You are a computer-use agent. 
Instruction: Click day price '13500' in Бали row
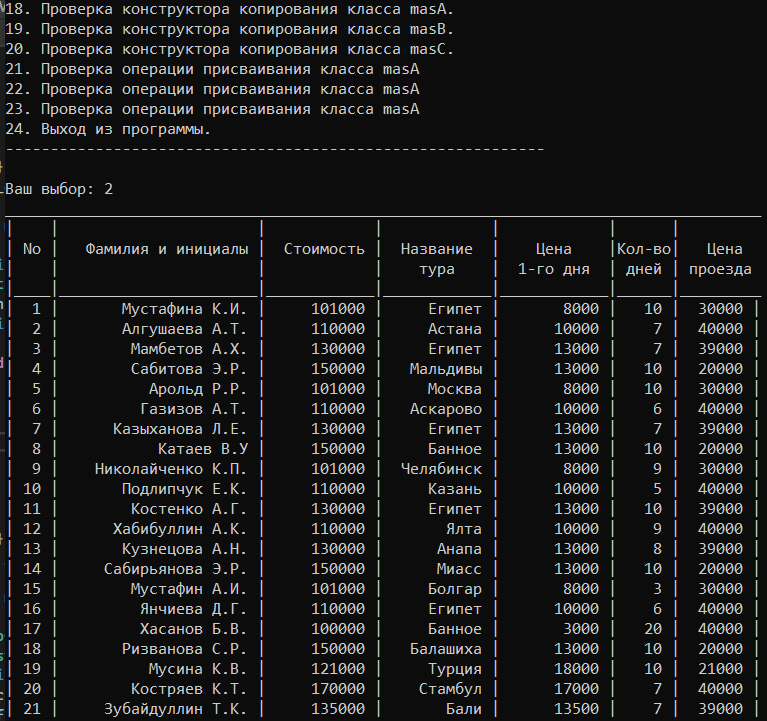577,710
